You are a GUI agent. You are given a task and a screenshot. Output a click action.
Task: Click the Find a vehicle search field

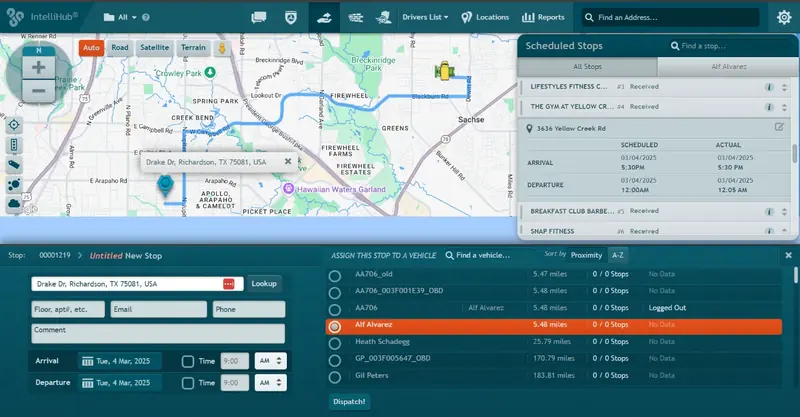(487, 255)
